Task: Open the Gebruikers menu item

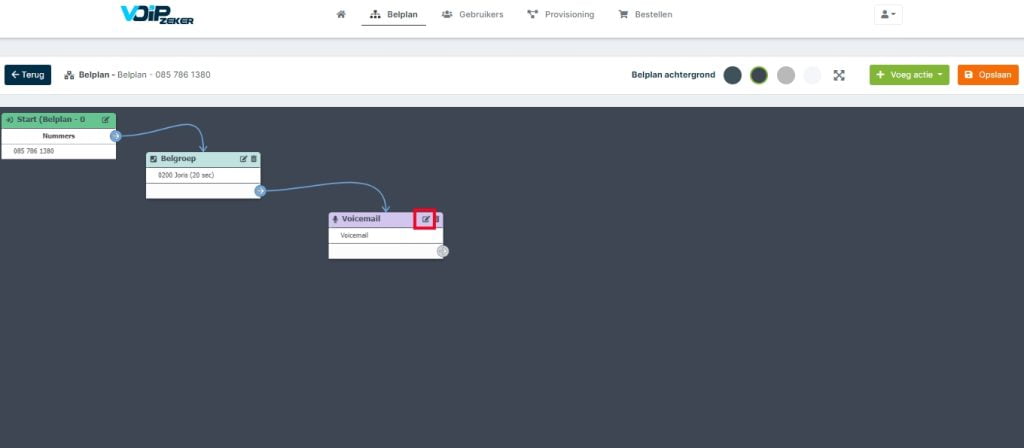Action: (x=472, y=14)
